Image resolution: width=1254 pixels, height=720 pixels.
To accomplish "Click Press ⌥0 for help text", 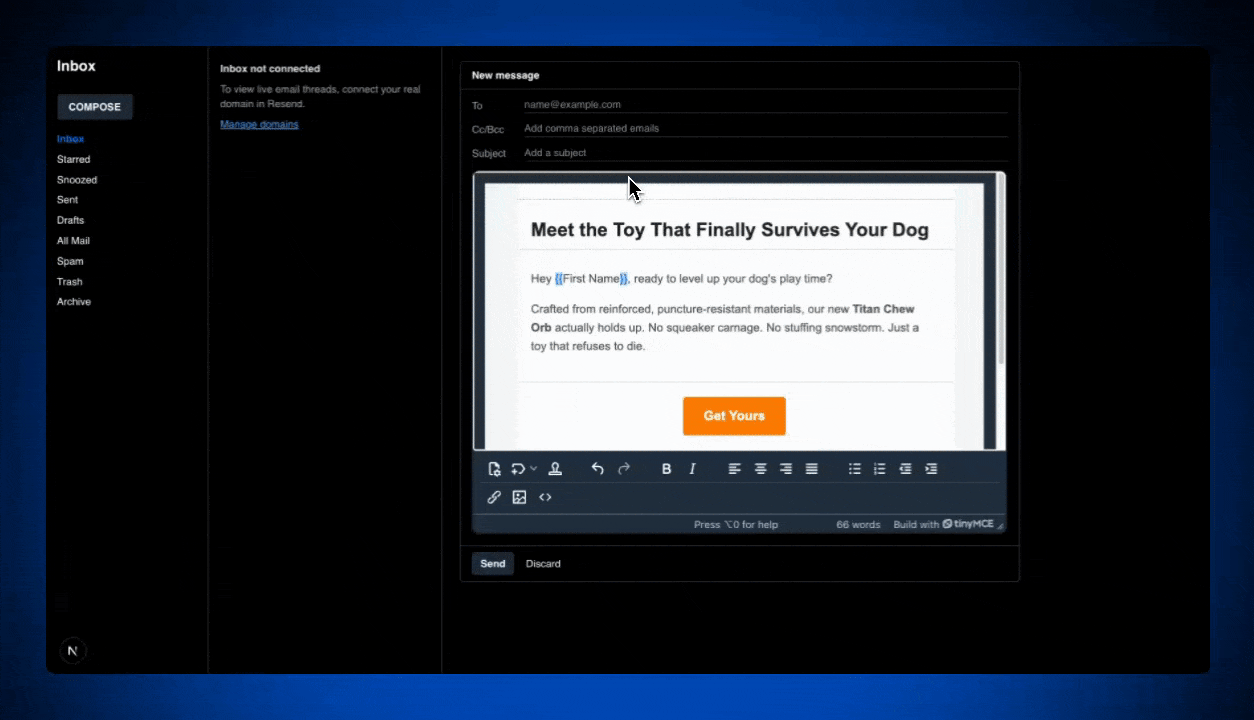I will click(735, 524).
